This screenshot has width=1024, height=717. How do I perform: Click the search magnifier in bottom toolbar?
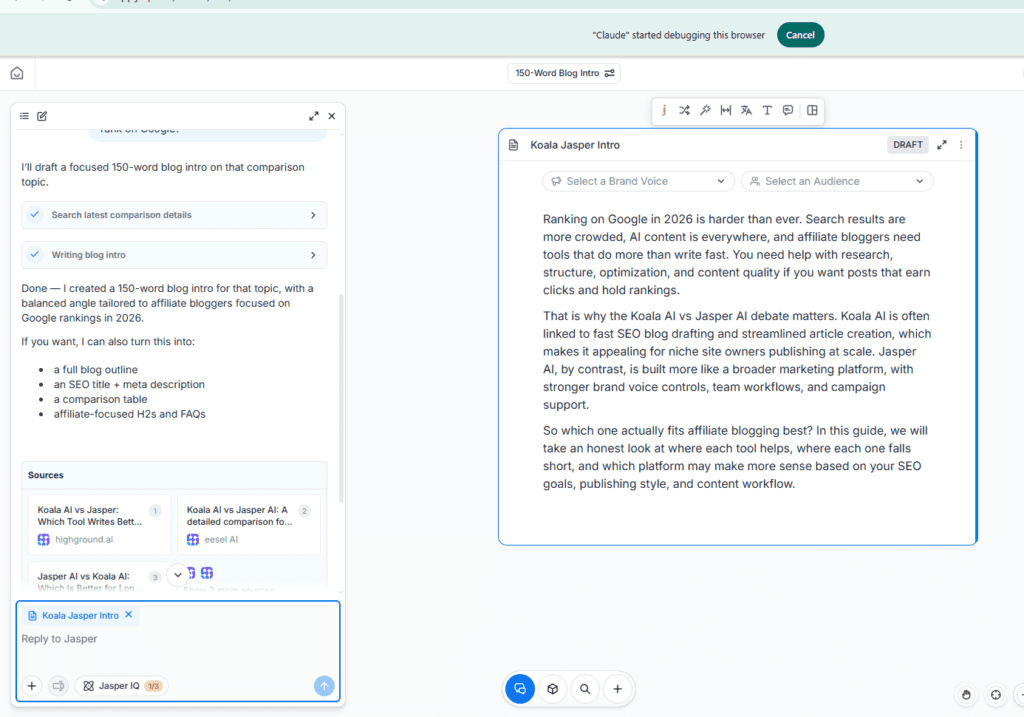(x=585, y=689)
